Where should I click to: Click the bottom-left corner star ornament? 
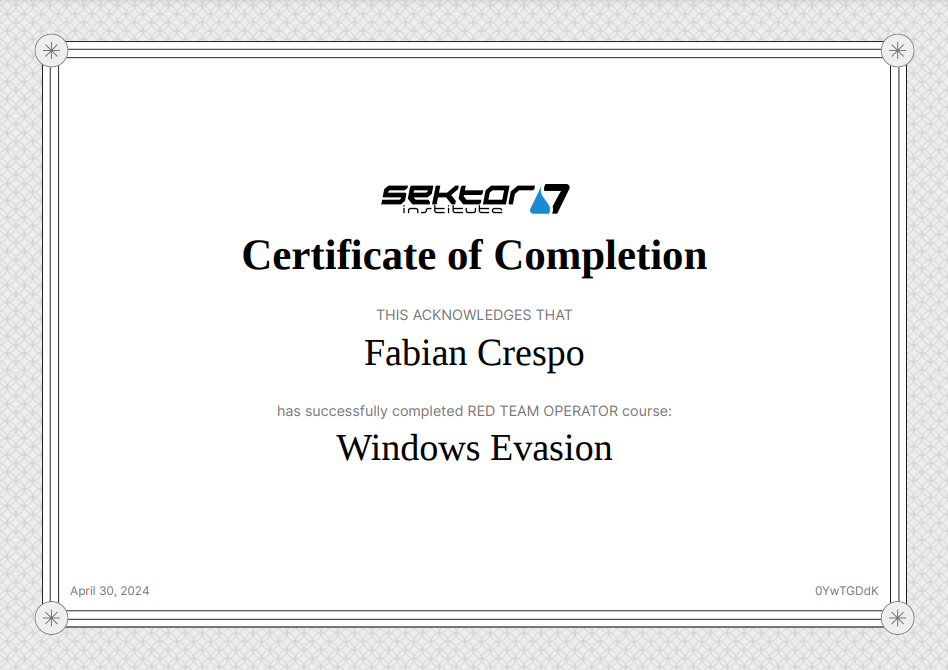(51, 618)
